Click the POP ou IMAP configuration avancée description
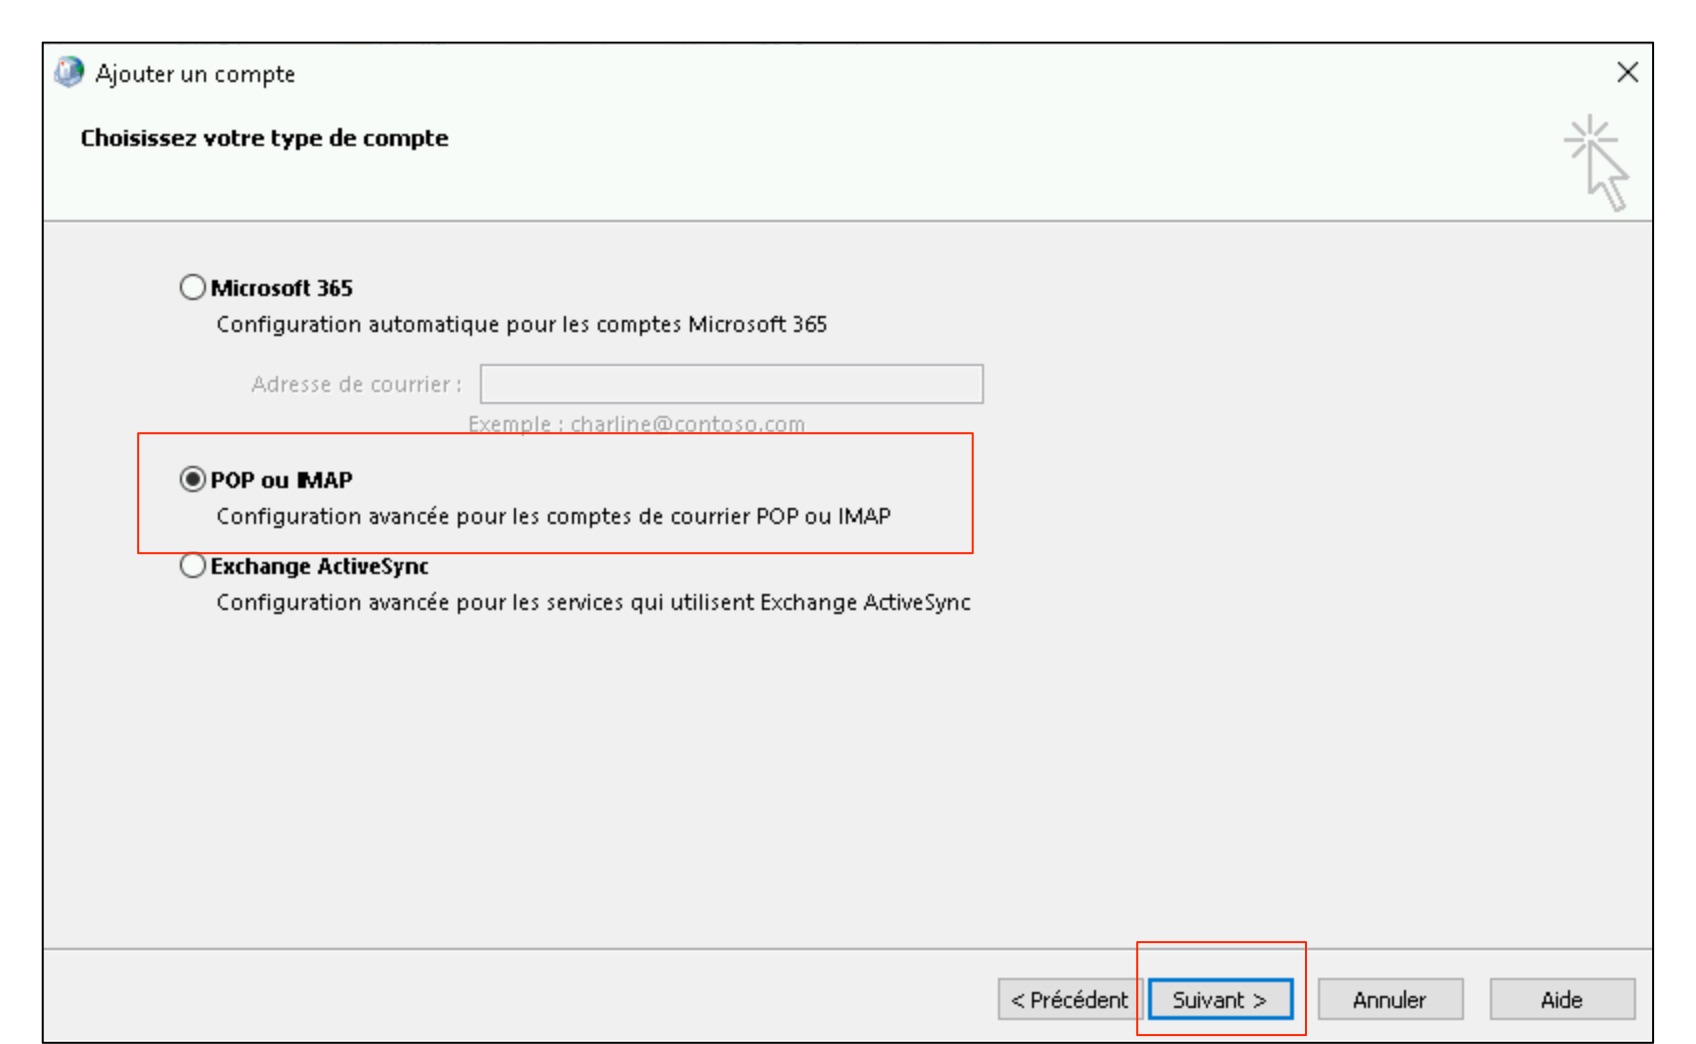Image resolution: width=1696 pixels, height=1044 pixels. click(554, 516)
